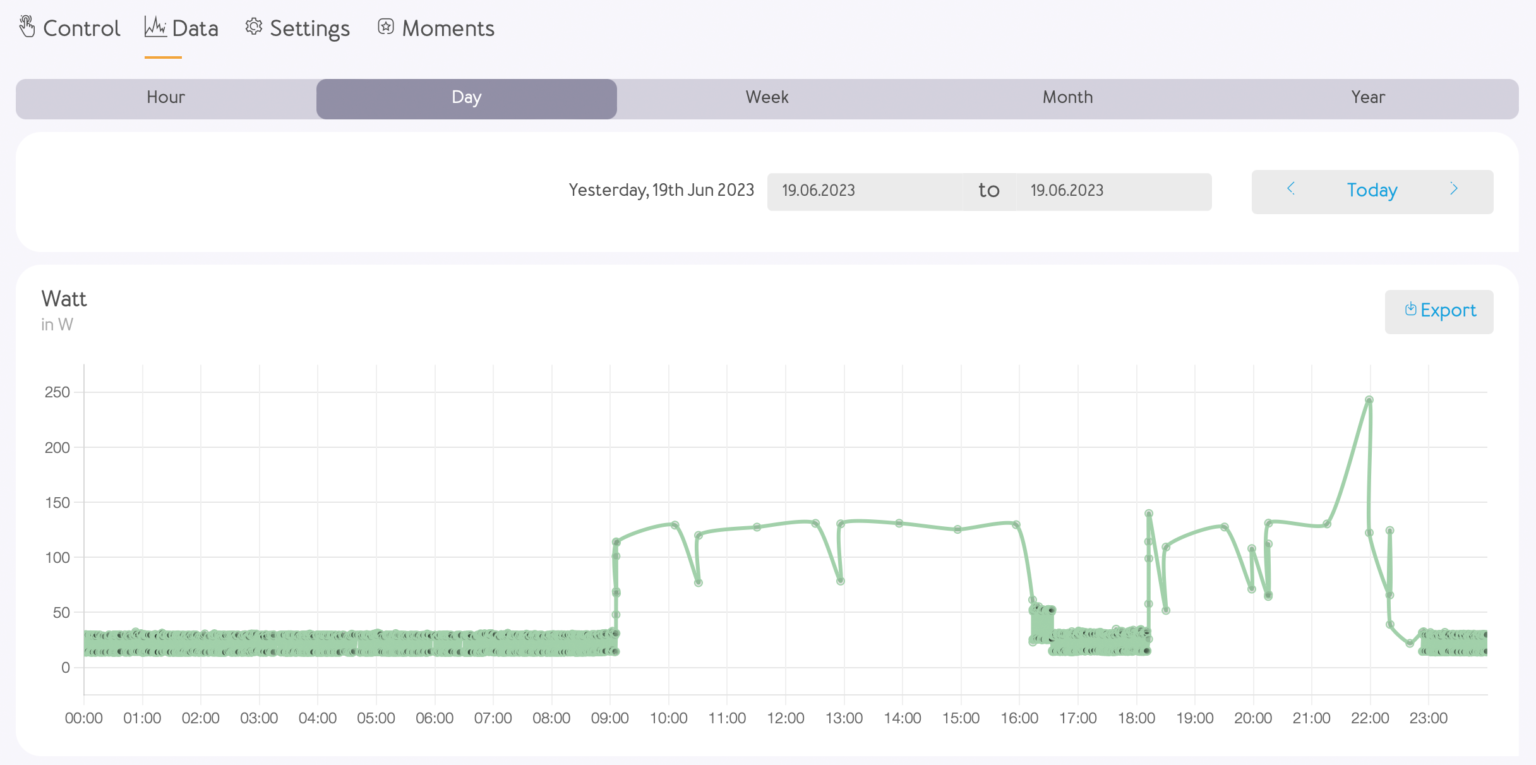Jump to Today's data
Viewport: 1536px width, 765px height.
coord(1371,191)
